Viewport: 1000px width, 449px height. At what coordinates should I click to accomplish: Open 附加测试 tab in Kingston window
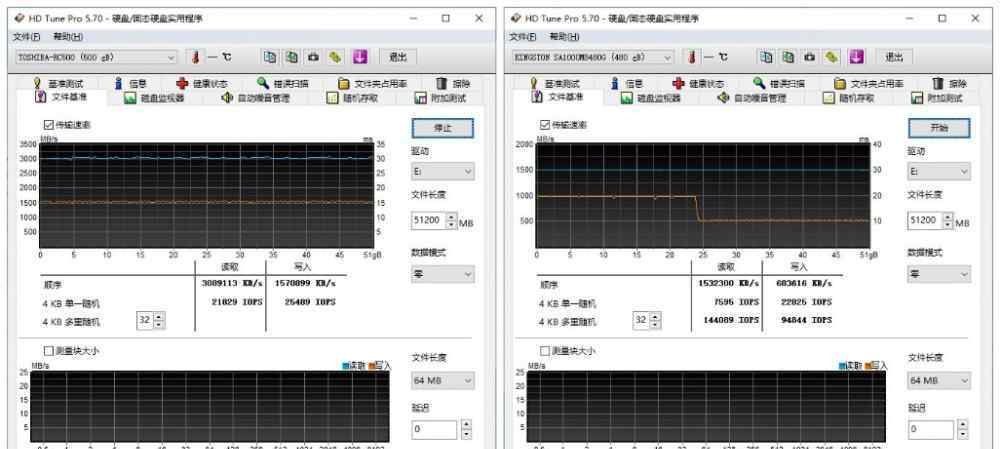936,98
